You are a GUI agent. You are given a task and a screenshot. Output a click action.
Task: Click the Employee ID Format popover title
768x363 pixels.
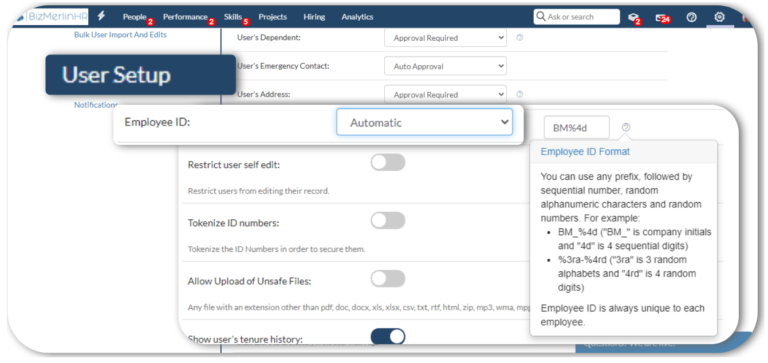(585, 152)
